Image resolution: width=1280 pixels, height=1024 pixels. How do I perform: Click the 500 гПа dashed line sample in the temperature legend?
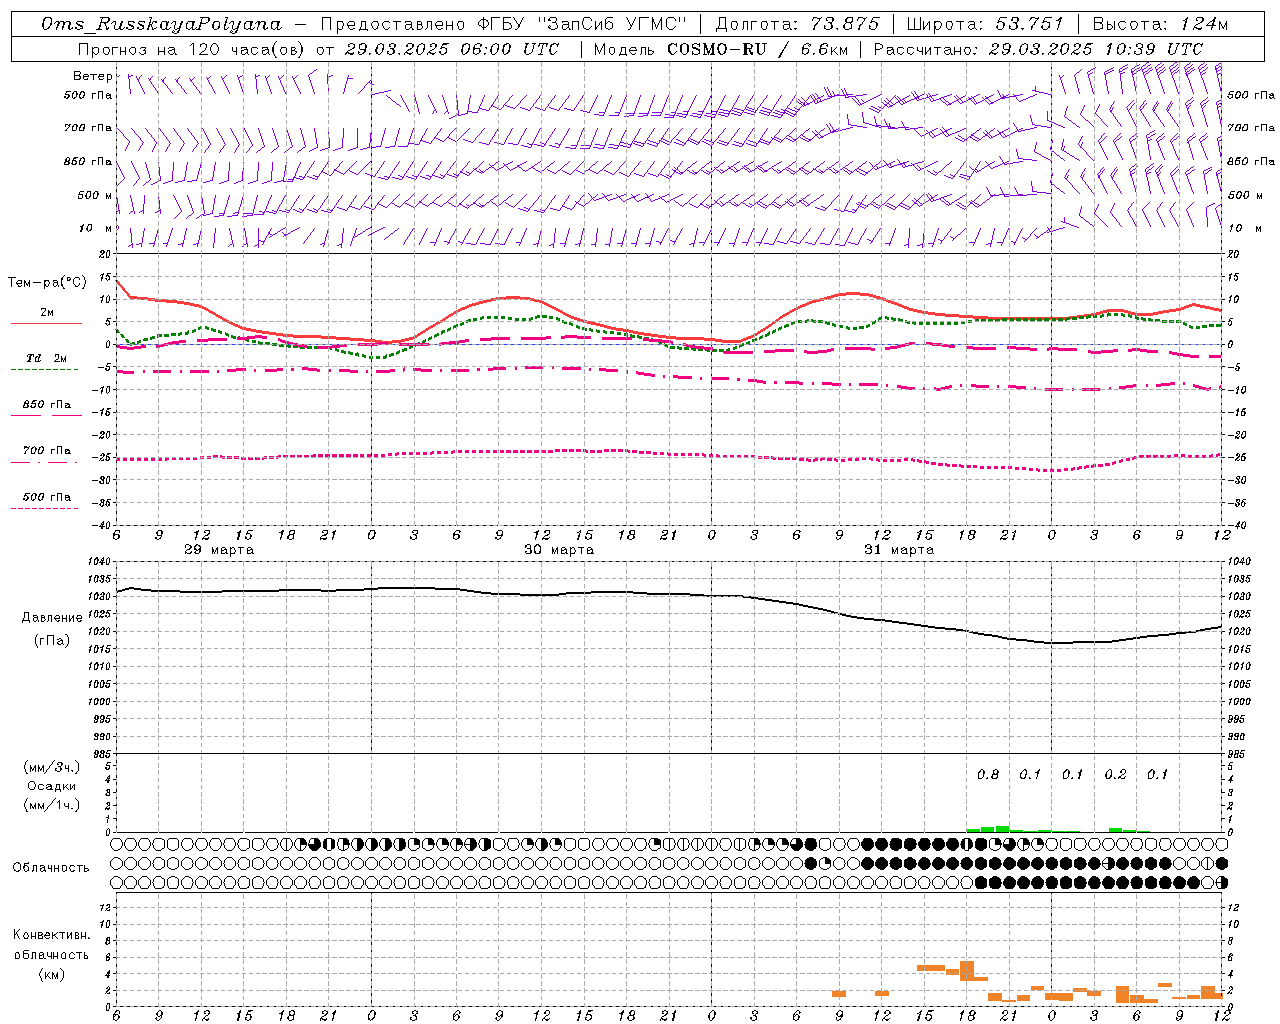pos(45,508)
